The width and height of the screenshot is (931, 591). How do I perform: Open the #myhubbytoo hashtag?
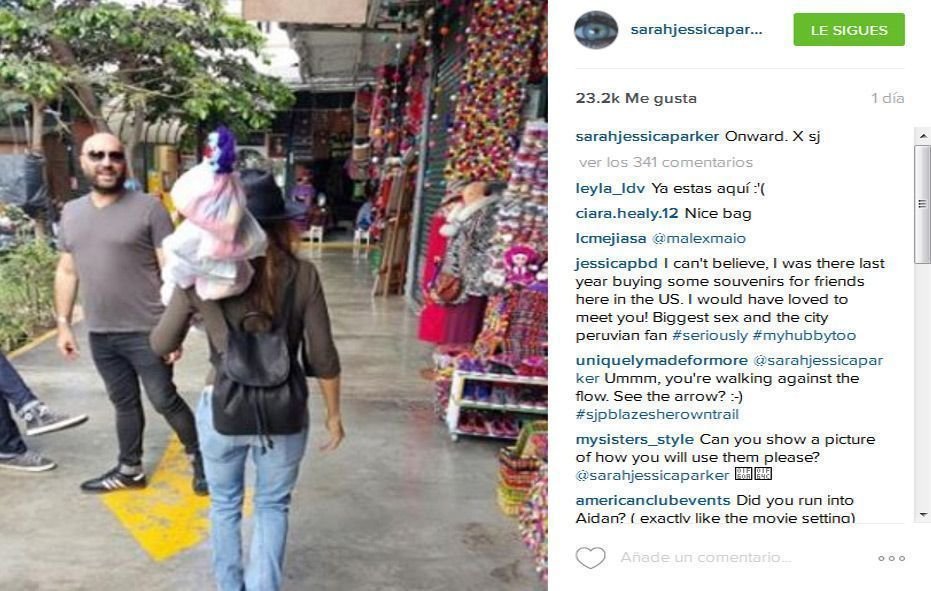tap(804, 335)
